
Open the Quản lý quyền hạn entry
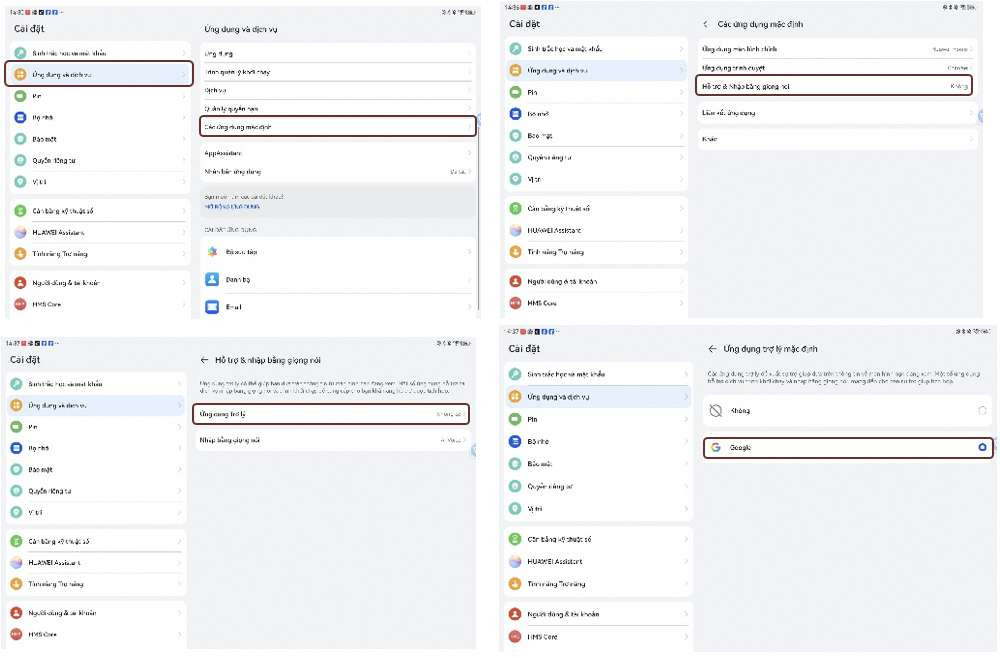(338, 109)
